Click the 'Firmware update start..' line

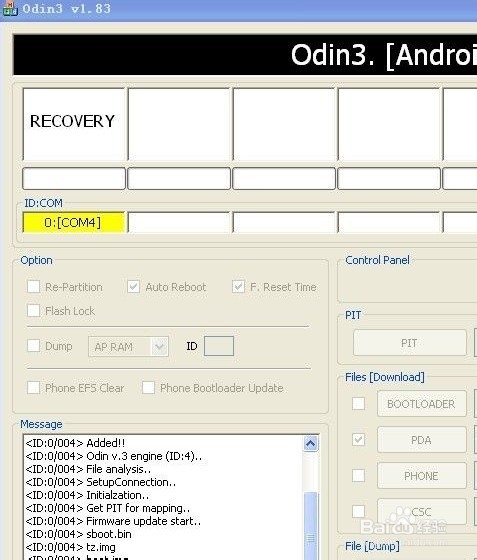(113, 521)
